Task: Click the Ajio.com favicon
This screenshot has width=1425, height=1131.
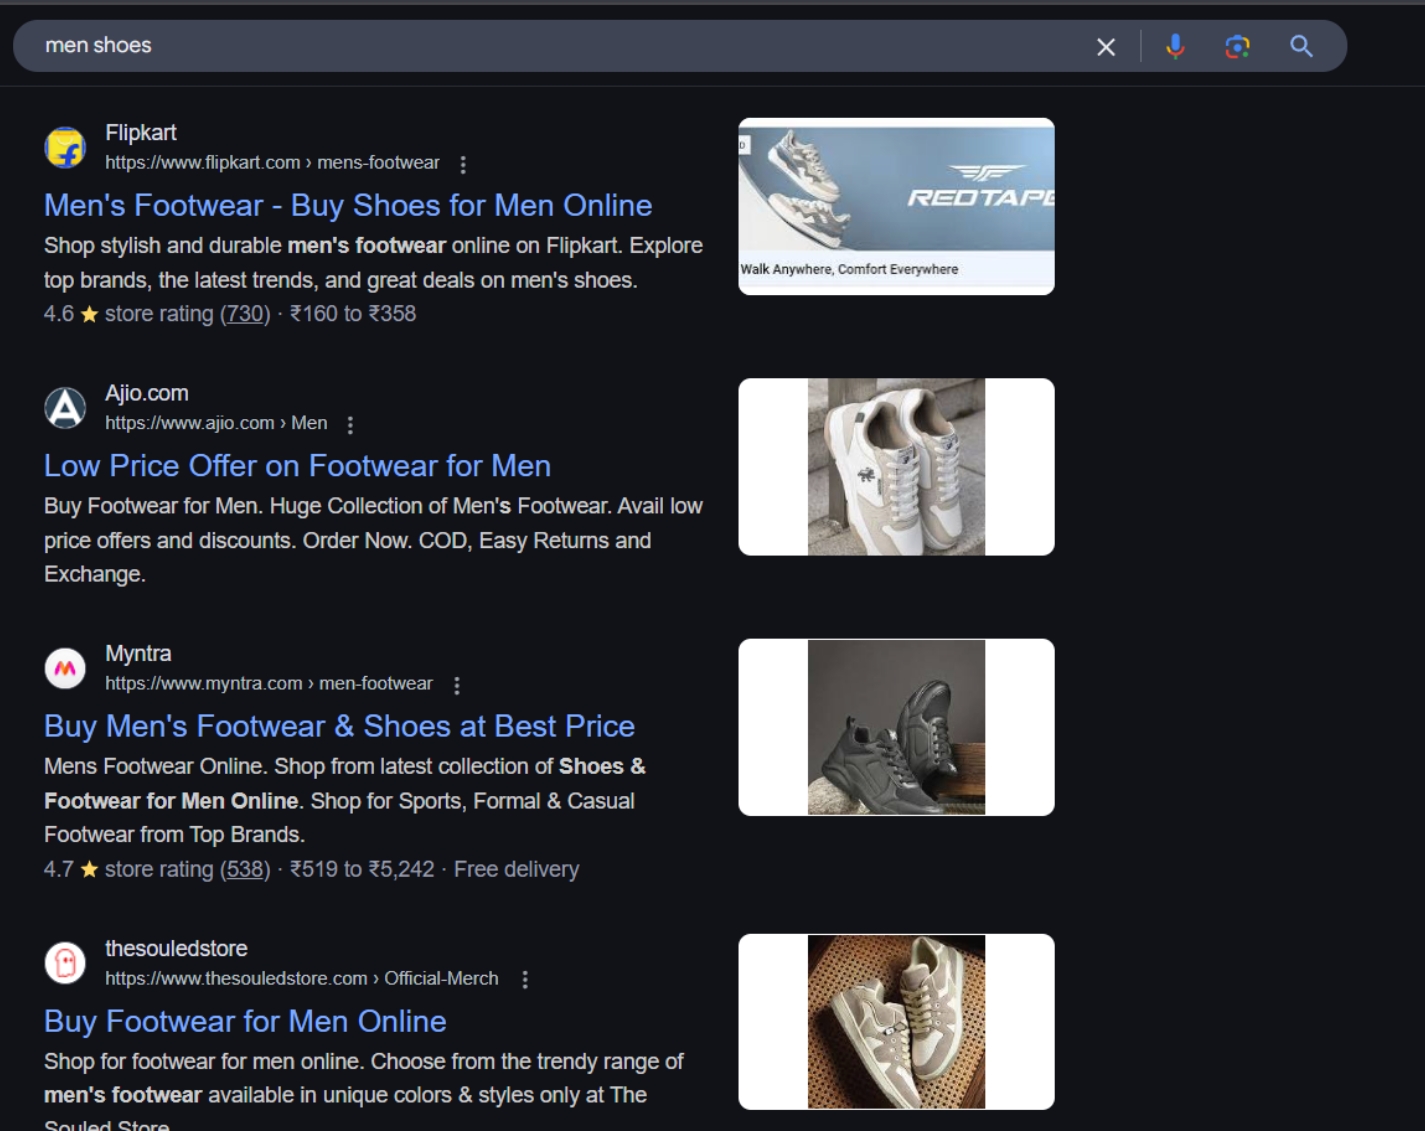Action: pos(65,408)
